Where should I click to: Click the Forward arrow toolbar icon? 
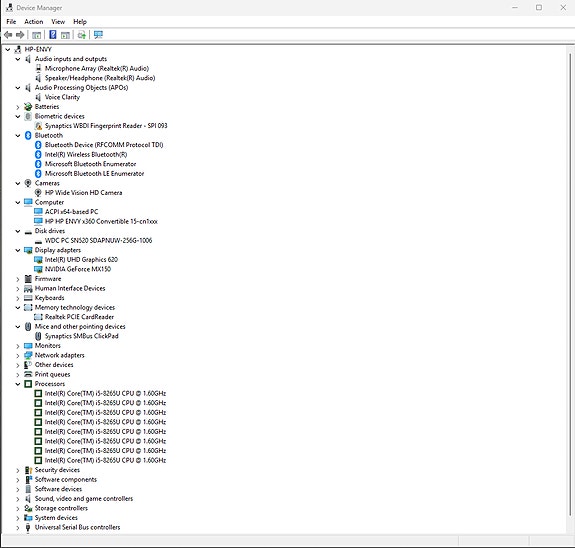[x=20, y=35]
